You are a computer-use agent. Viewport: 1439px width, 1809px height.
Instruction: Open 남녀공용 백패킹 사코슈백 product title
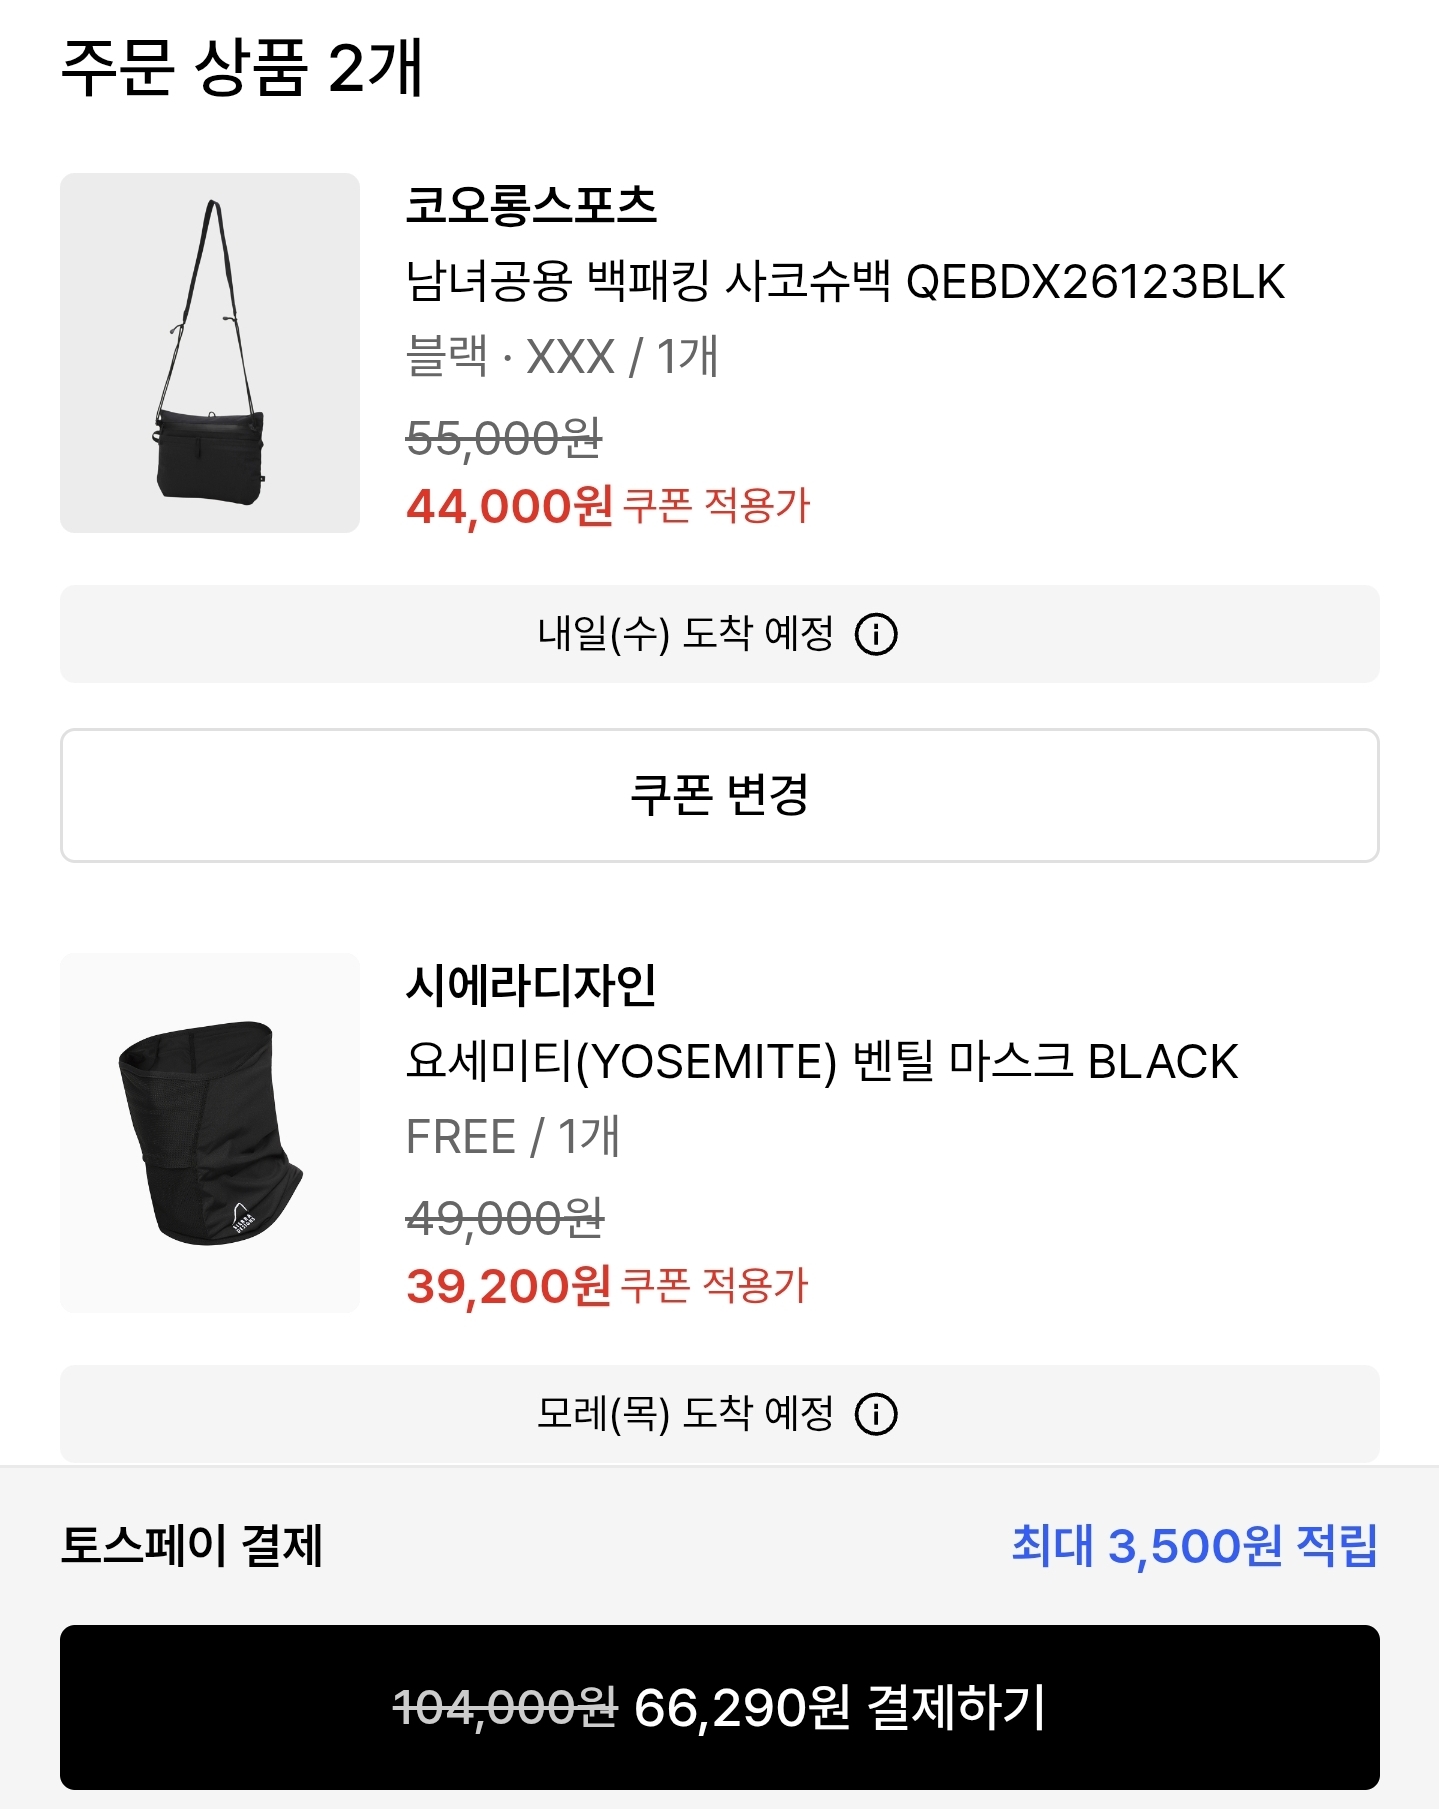point(845,282)
